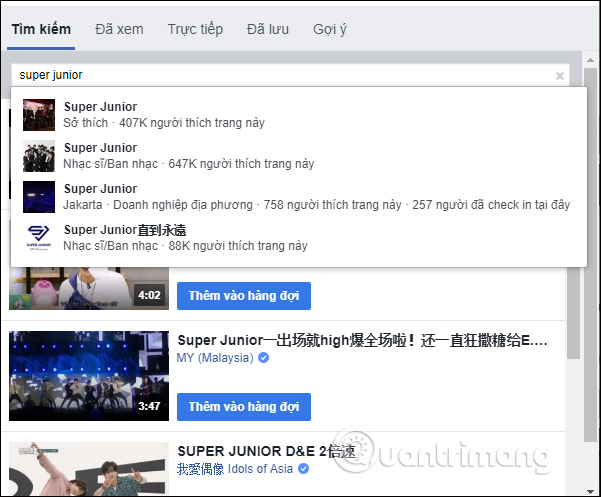Visit the MY (Malaysia) page link
Viewport: 601px width, 497px height.
tap(215, 358)
